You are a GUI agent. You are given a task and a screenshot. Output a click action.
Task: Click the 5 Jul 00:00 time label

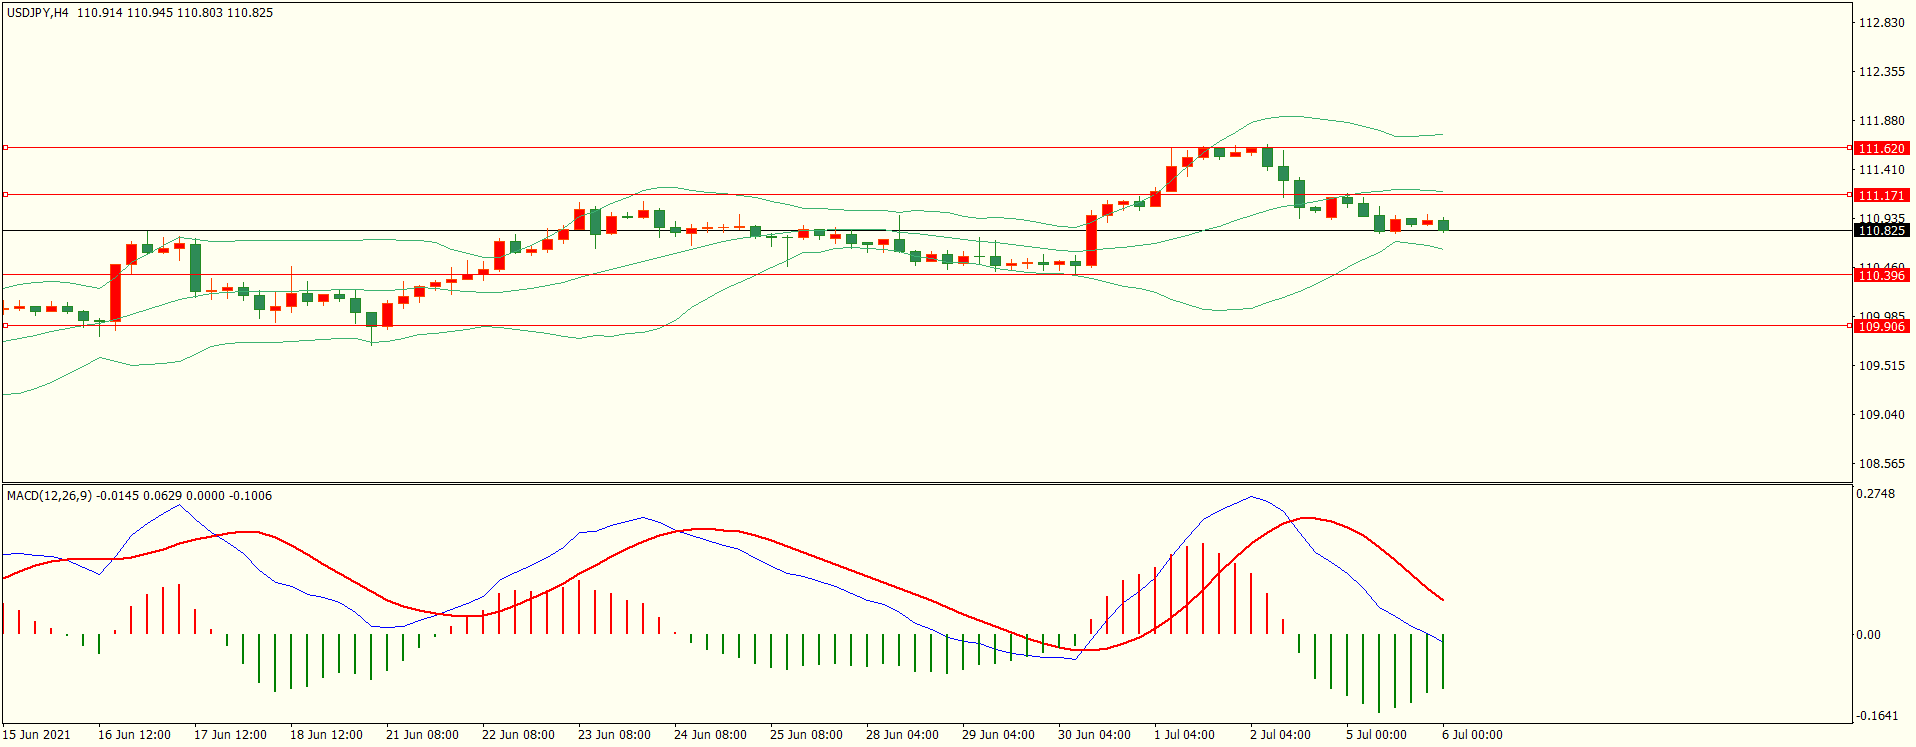tap(1376, 735)
